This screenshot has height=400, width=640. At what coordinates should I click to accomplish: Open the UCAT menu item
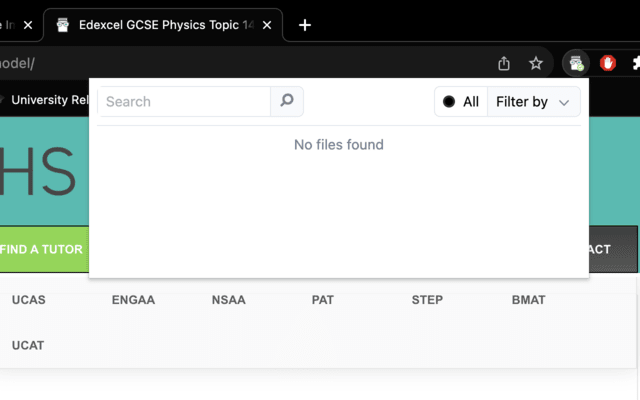coord(28,345)
